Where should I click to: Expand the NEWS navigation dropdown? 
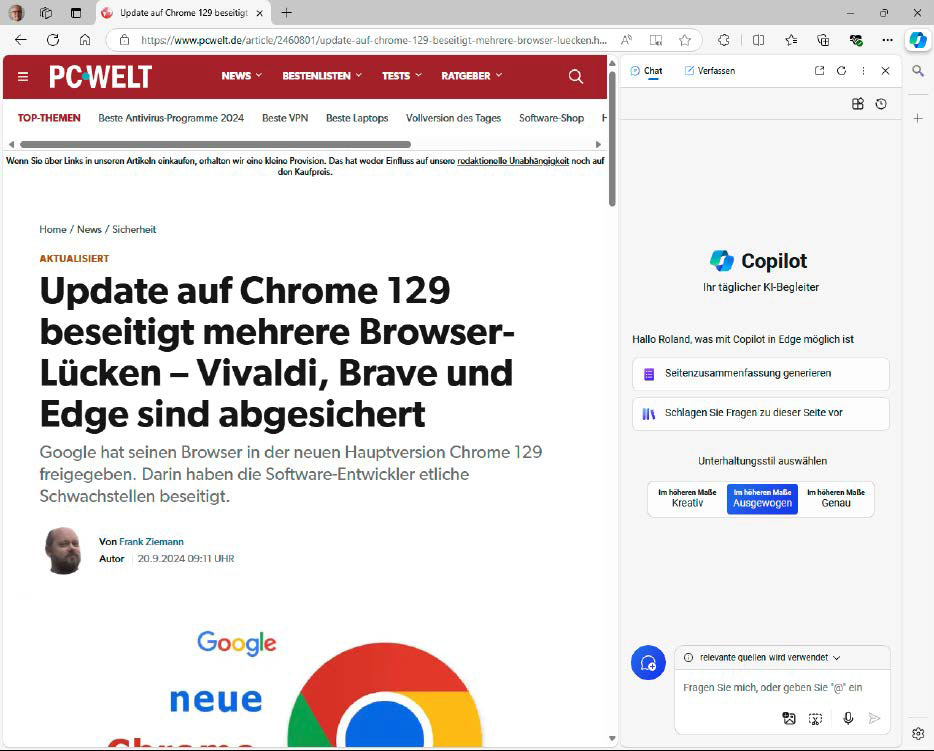point(241,76)
